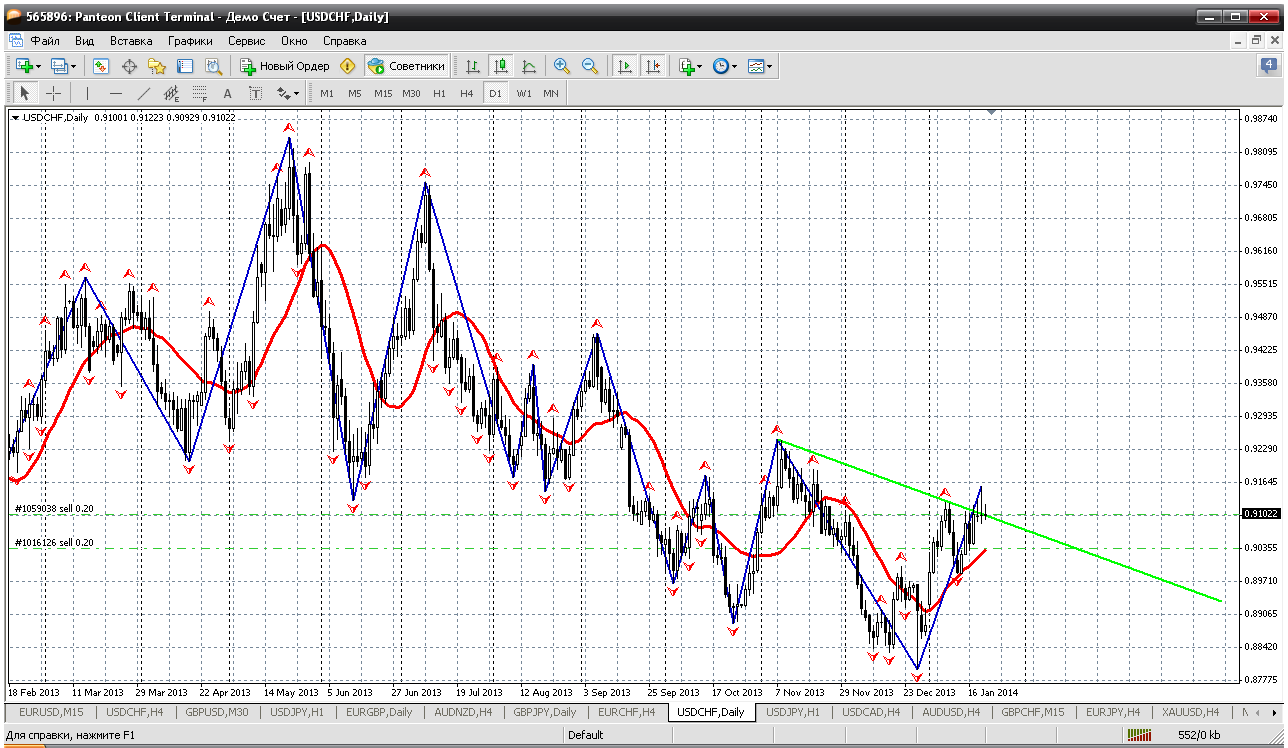Select the Fibonacci retracement tool
The image size is (1288, 748).
click(x=199, y=93)
